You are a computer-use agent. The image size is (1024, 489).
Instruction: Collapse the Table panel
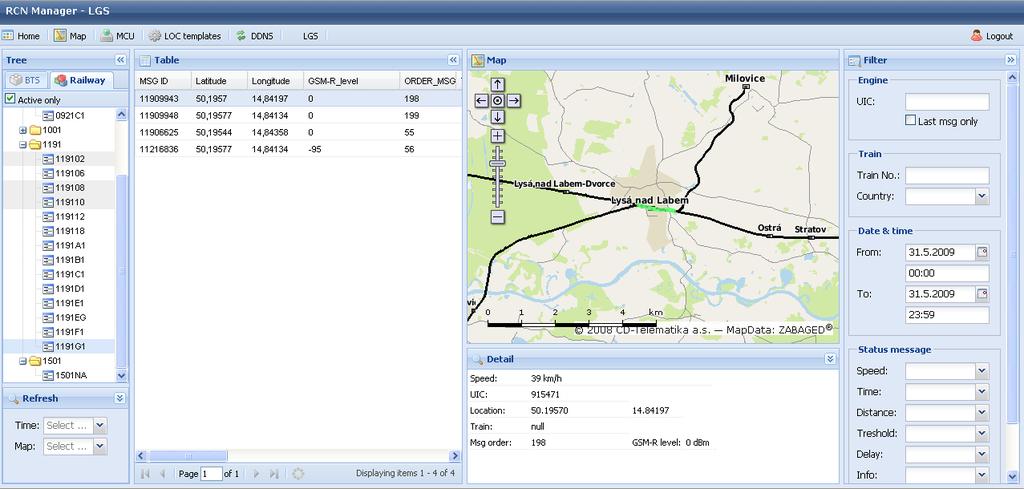click(454, 60)
